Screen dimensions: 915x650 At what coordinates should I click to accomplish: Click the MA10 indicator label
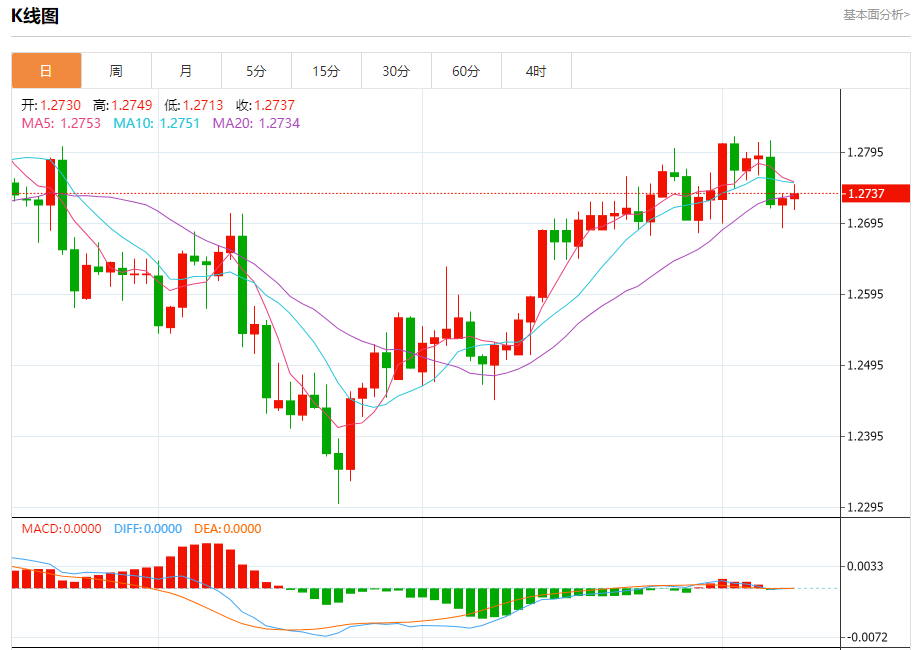(x=156, y=123)
